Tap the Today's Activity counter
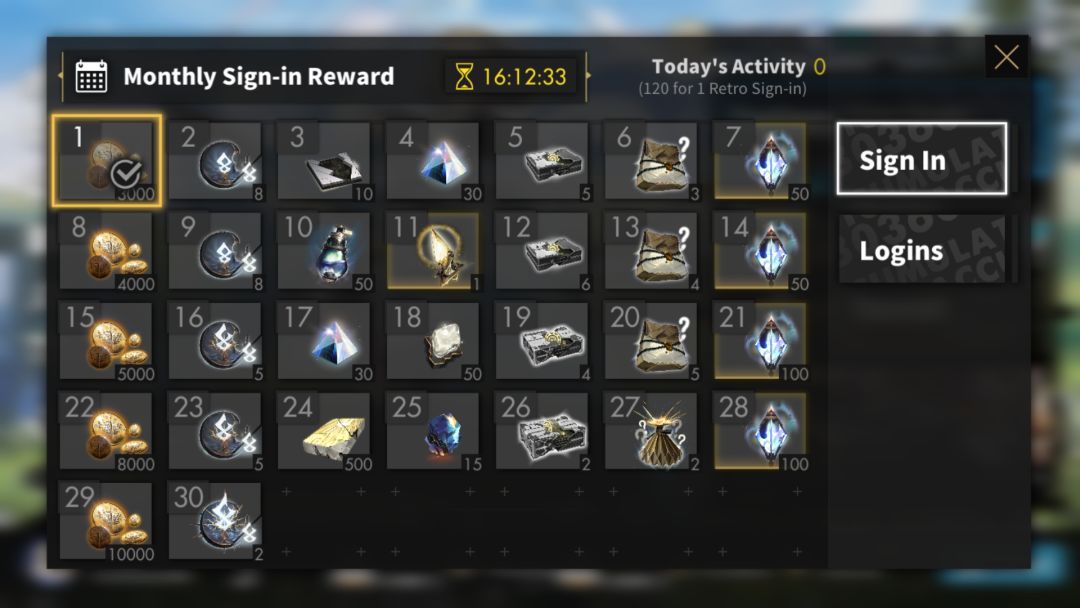1080x608 pixels. [738, 67]
